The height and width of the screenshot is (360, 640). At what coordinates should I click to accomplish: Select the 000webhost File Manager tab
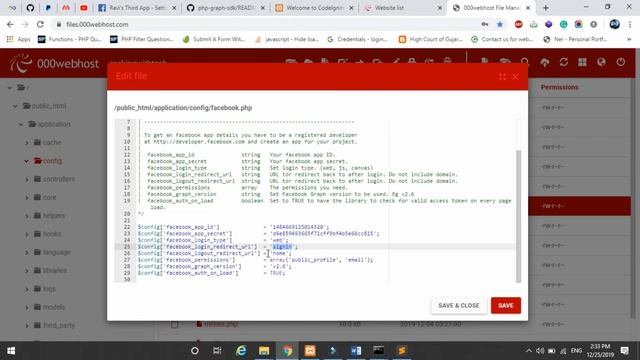click(492, 8)
